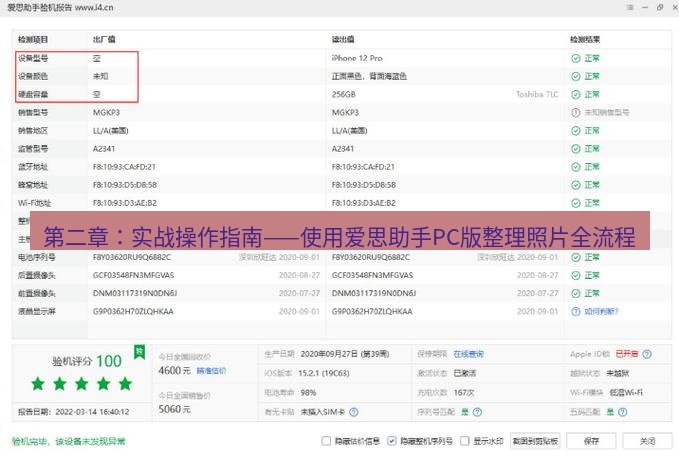Open the 在线查询 warranty link
The image size is (679, 460).
coord(468,354)
